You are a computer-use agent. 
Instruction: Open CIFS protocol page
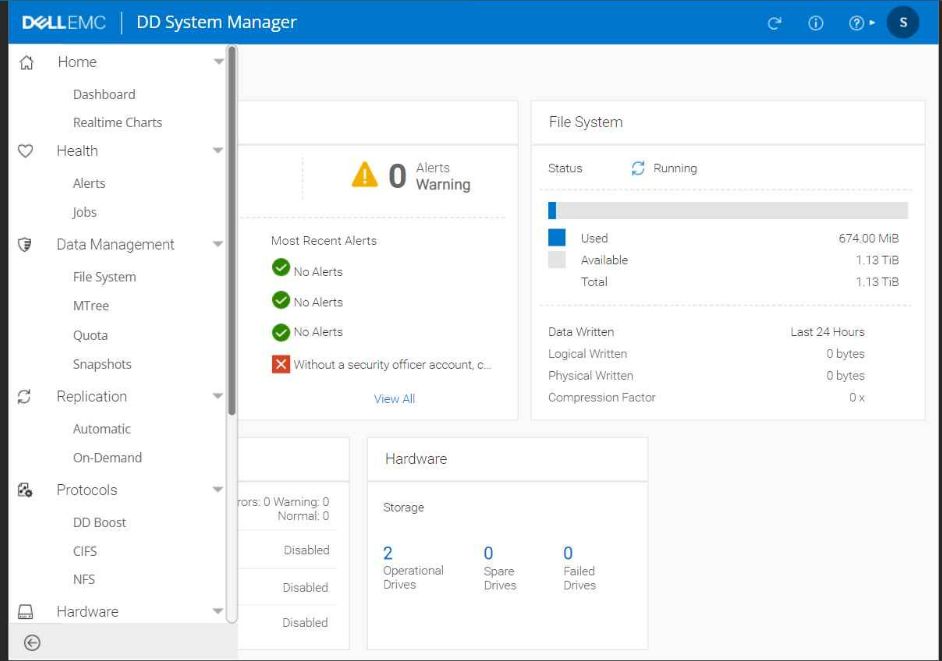click(85, 552)
